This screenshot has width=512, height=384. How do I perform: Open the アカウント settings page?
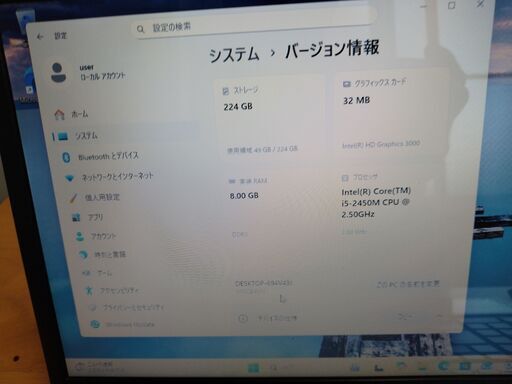click(x=96, y=236)
